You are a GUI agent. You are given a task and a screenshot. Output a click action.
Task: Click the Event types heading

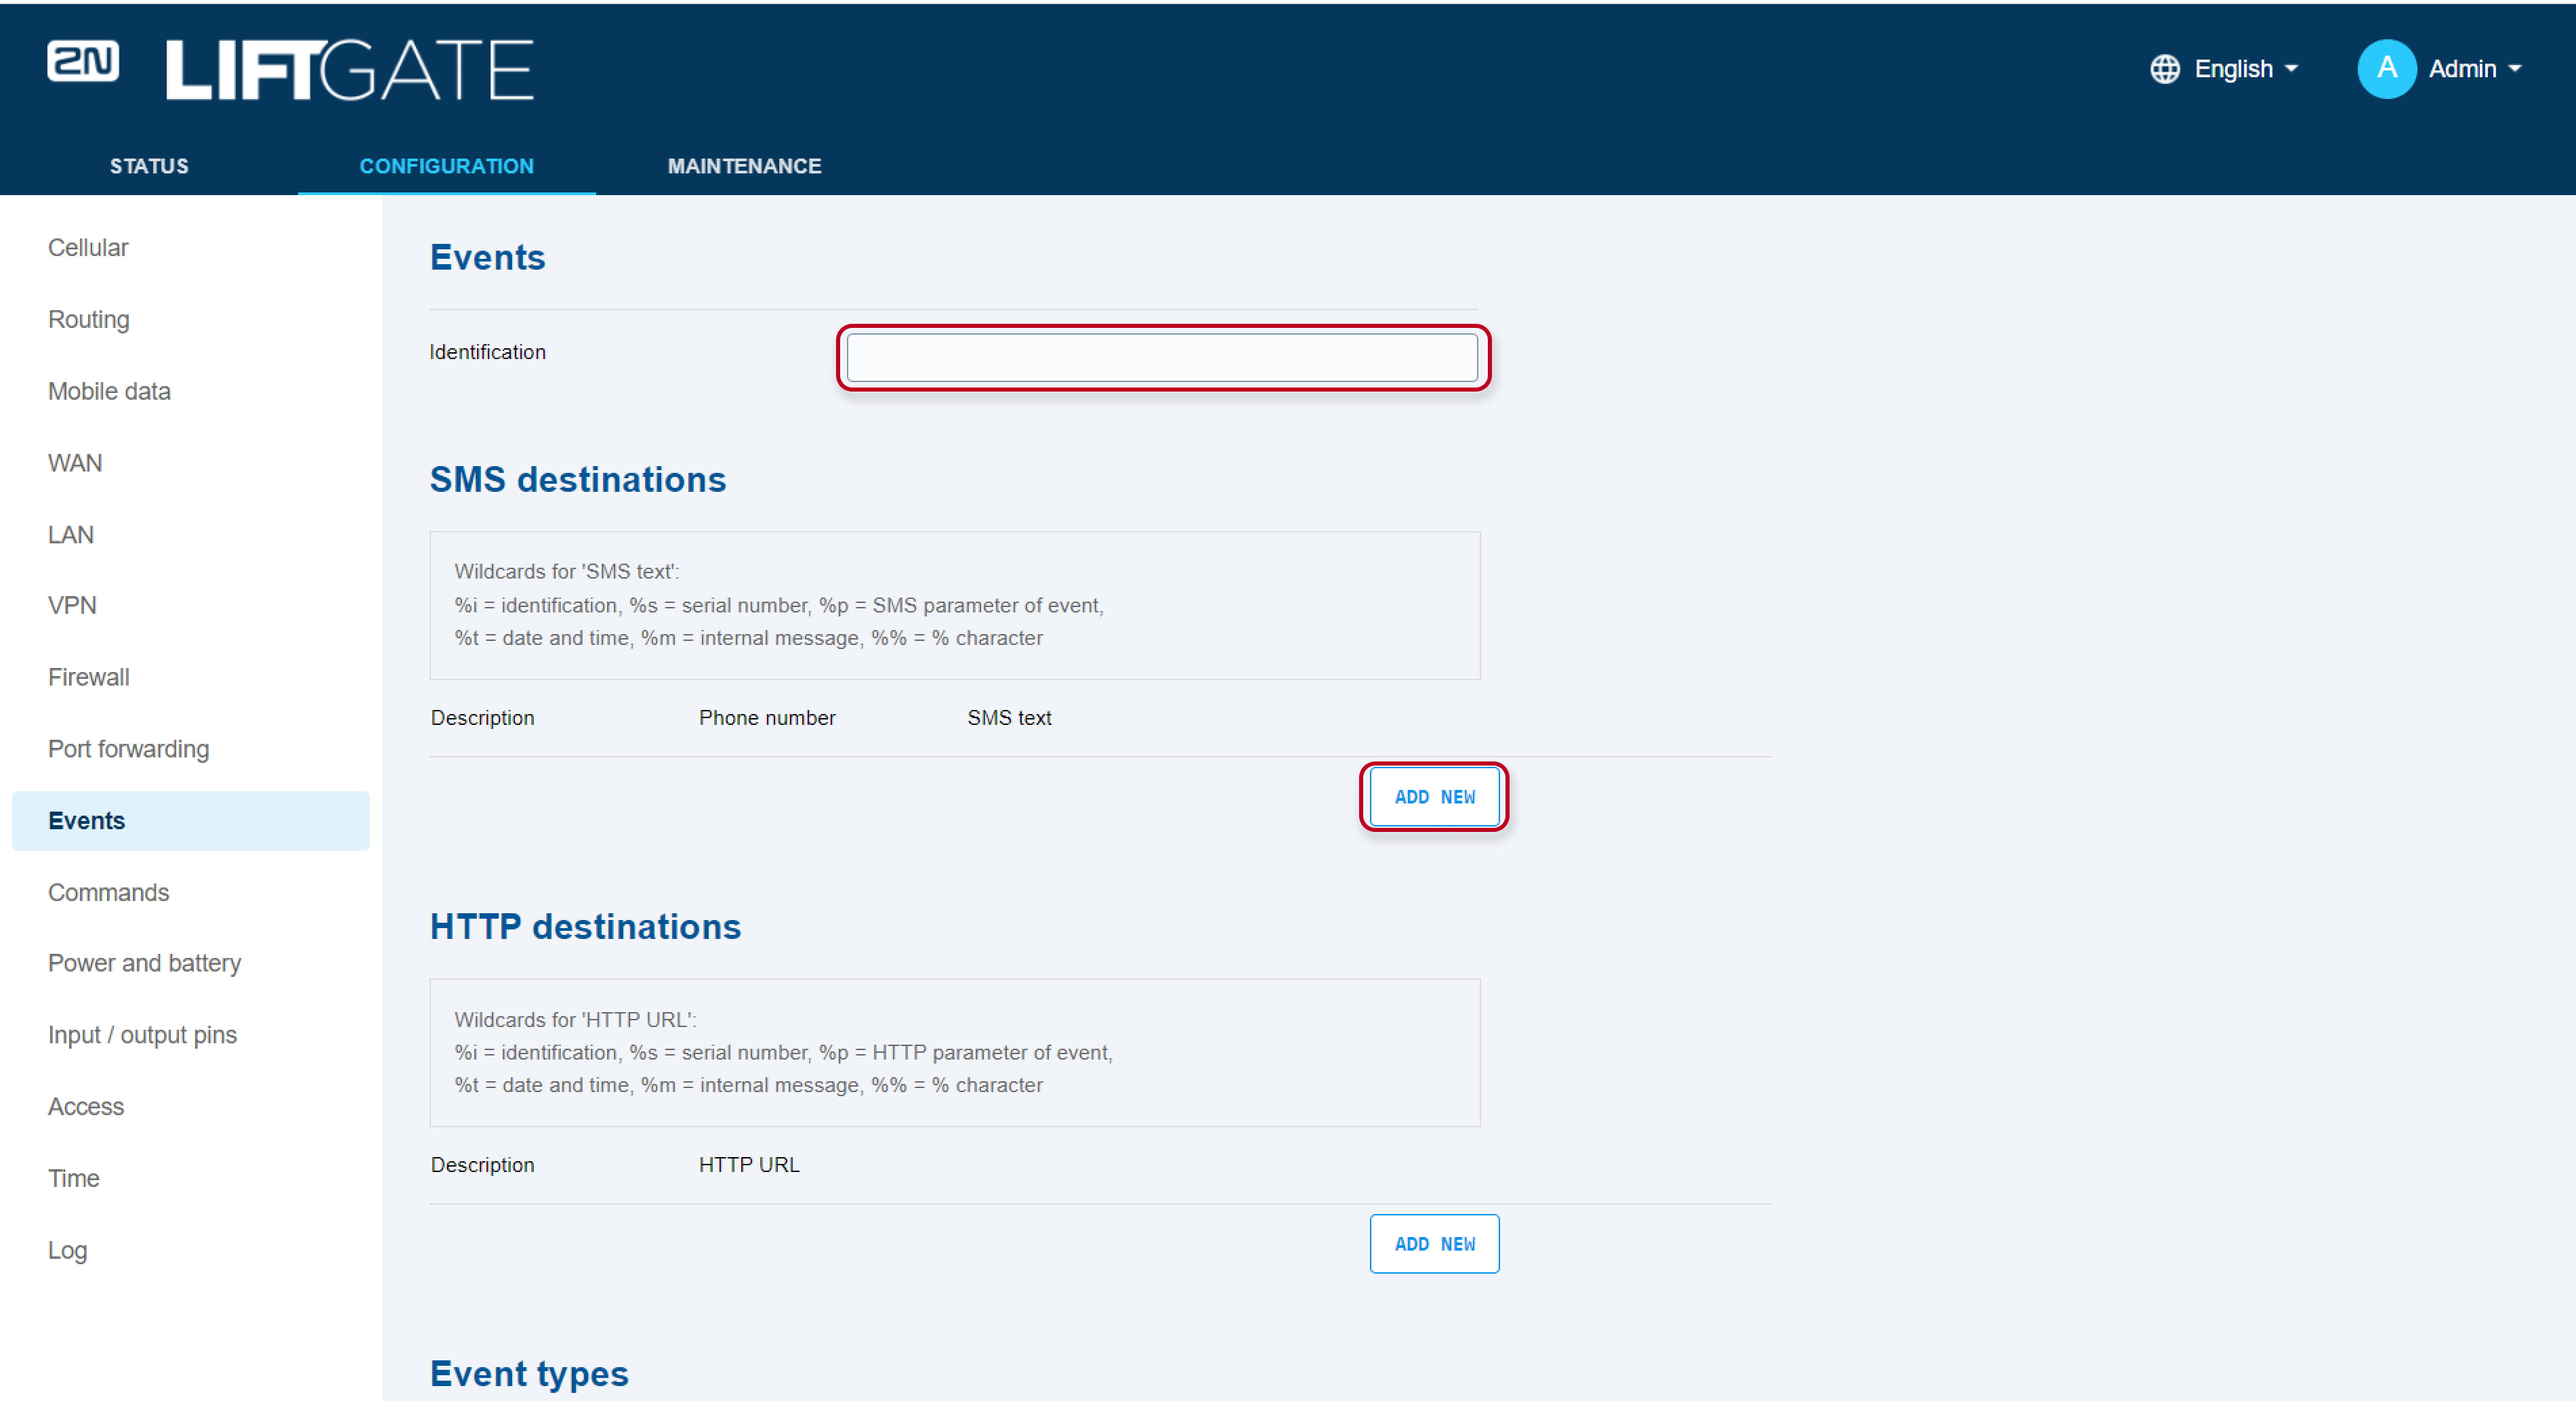[529, 1375]
